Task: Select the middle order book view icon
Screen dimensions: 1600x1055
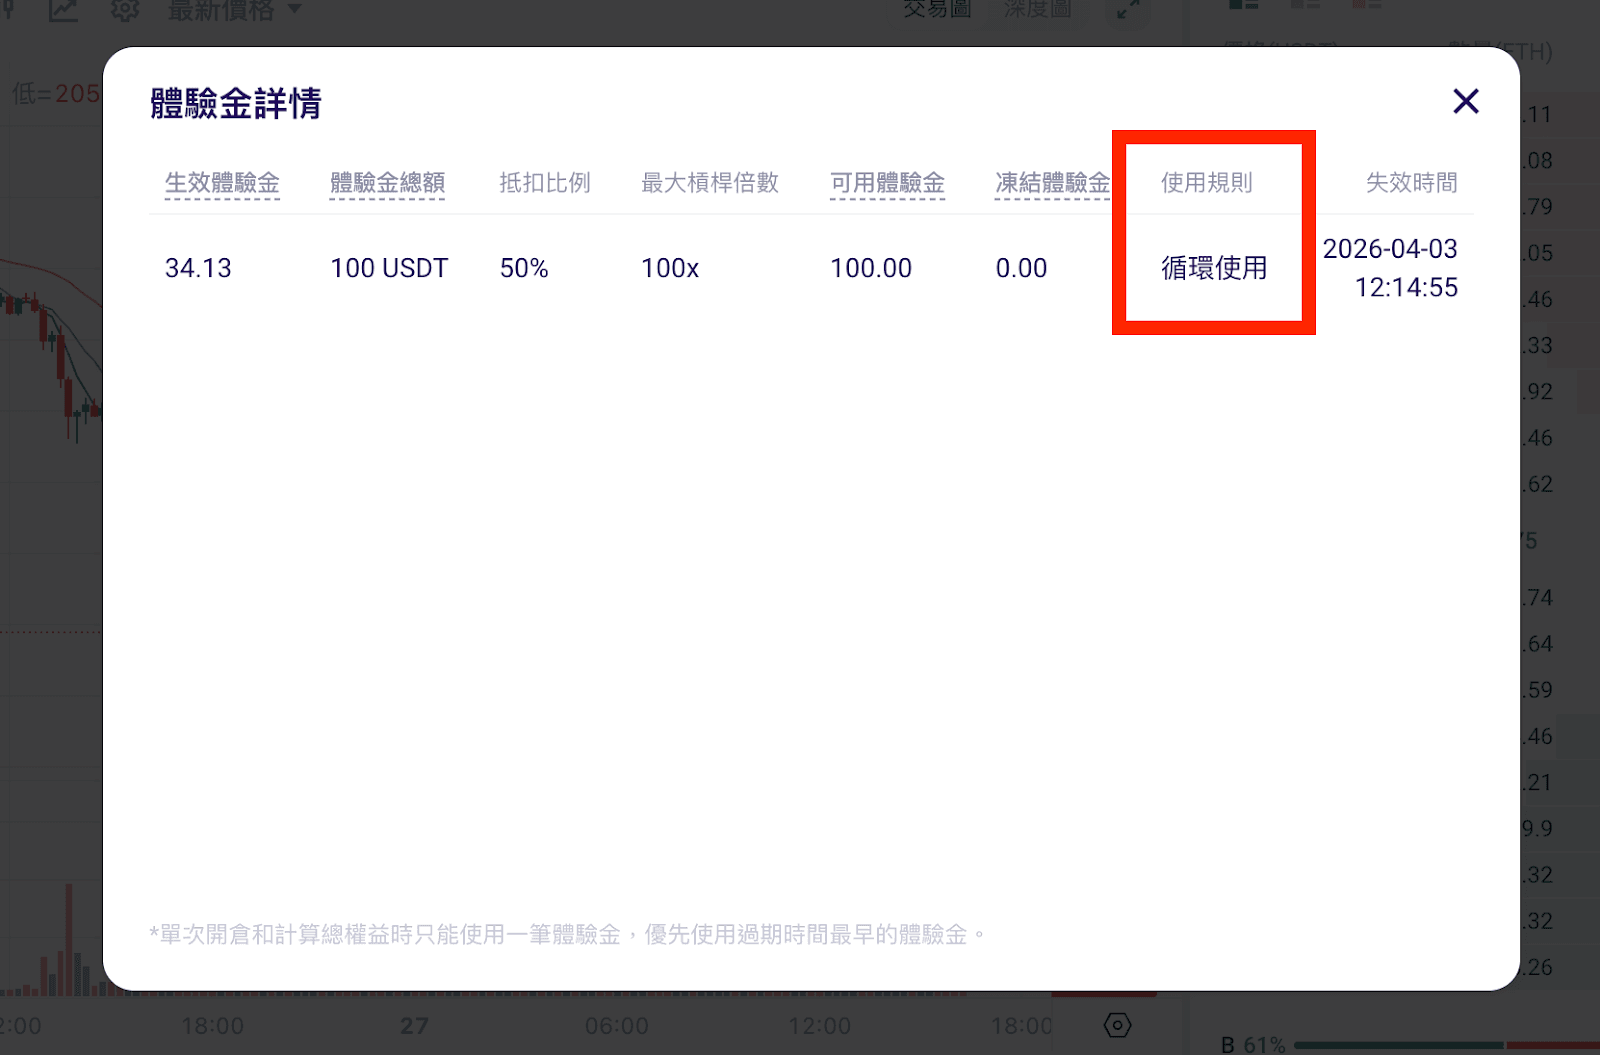Action: pos(1305,5)
